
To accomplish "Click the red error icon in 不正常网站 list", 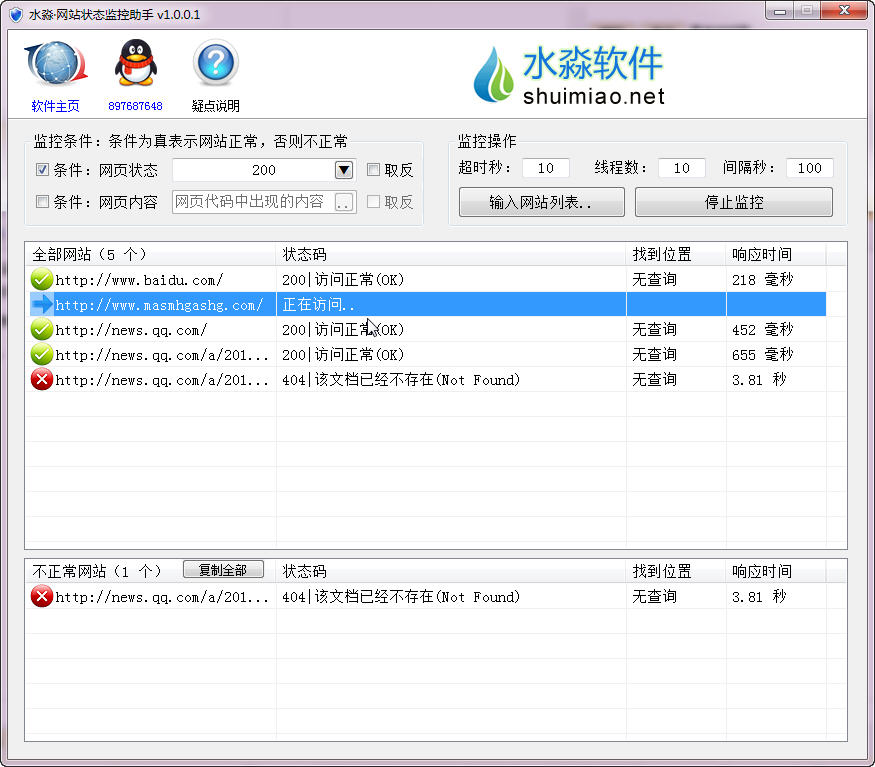I will click(x=42, y=597).
